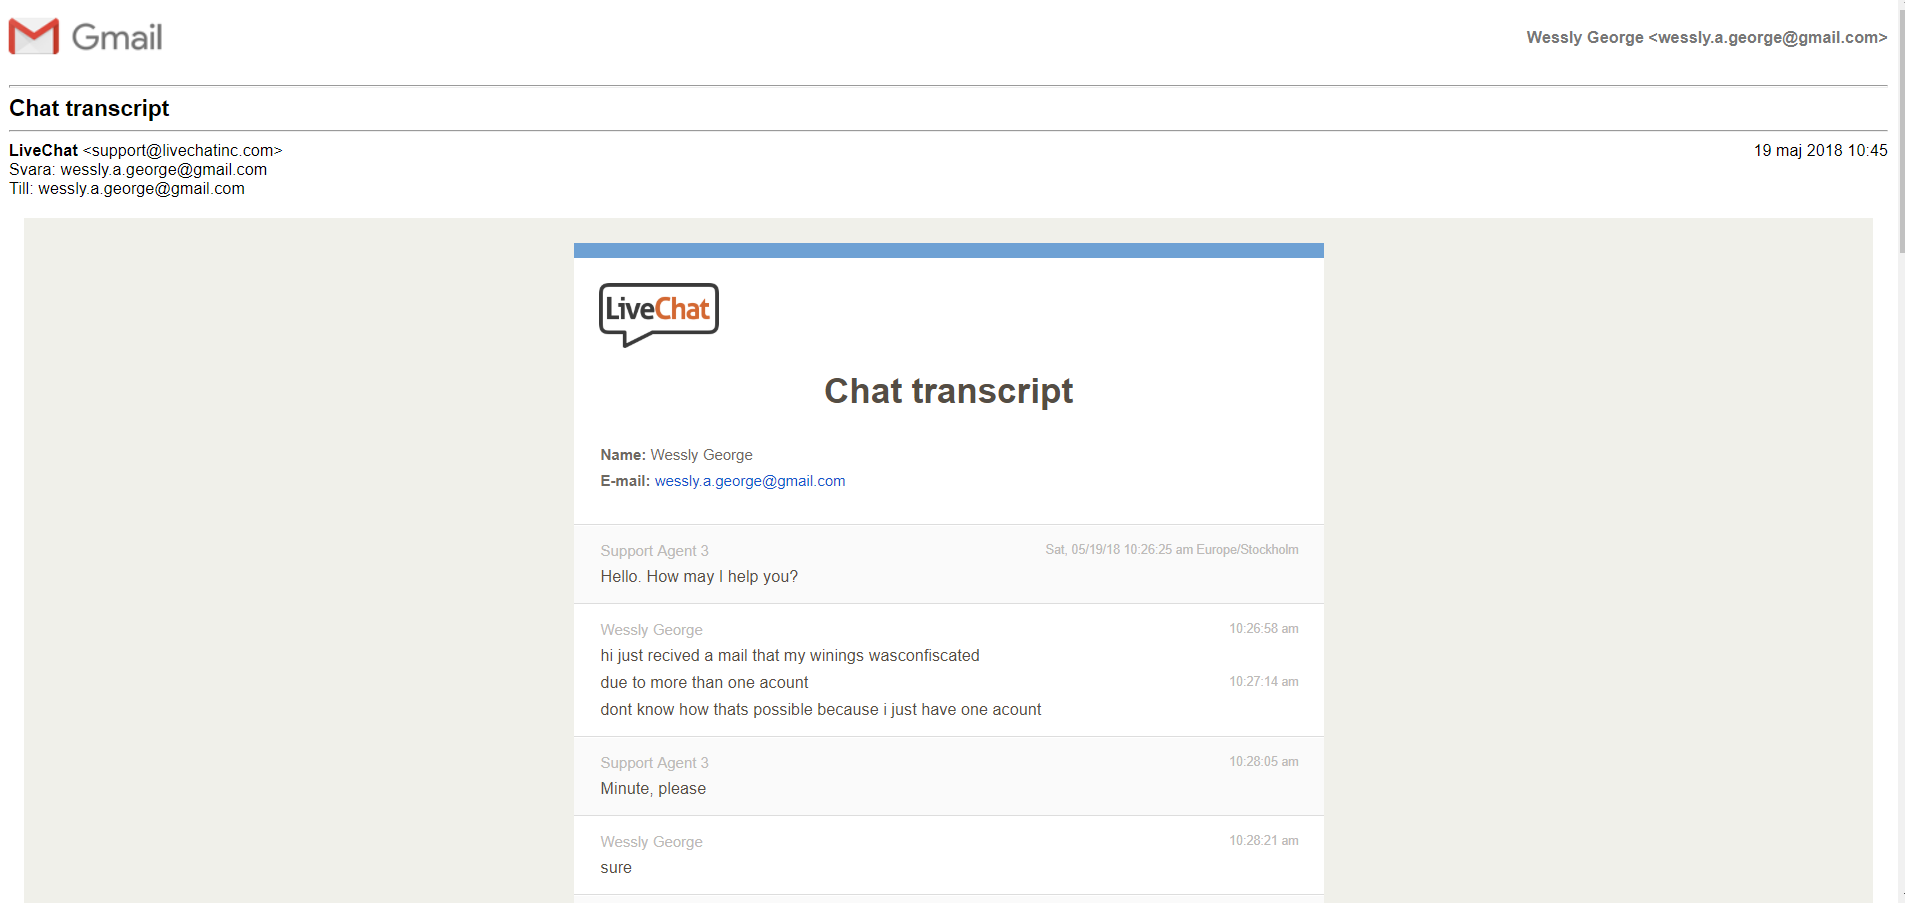Click the '10:28:21 am' timestamp
Image resolution: width=1905 pixels, height=903 pixels.
click(1264, 841)
